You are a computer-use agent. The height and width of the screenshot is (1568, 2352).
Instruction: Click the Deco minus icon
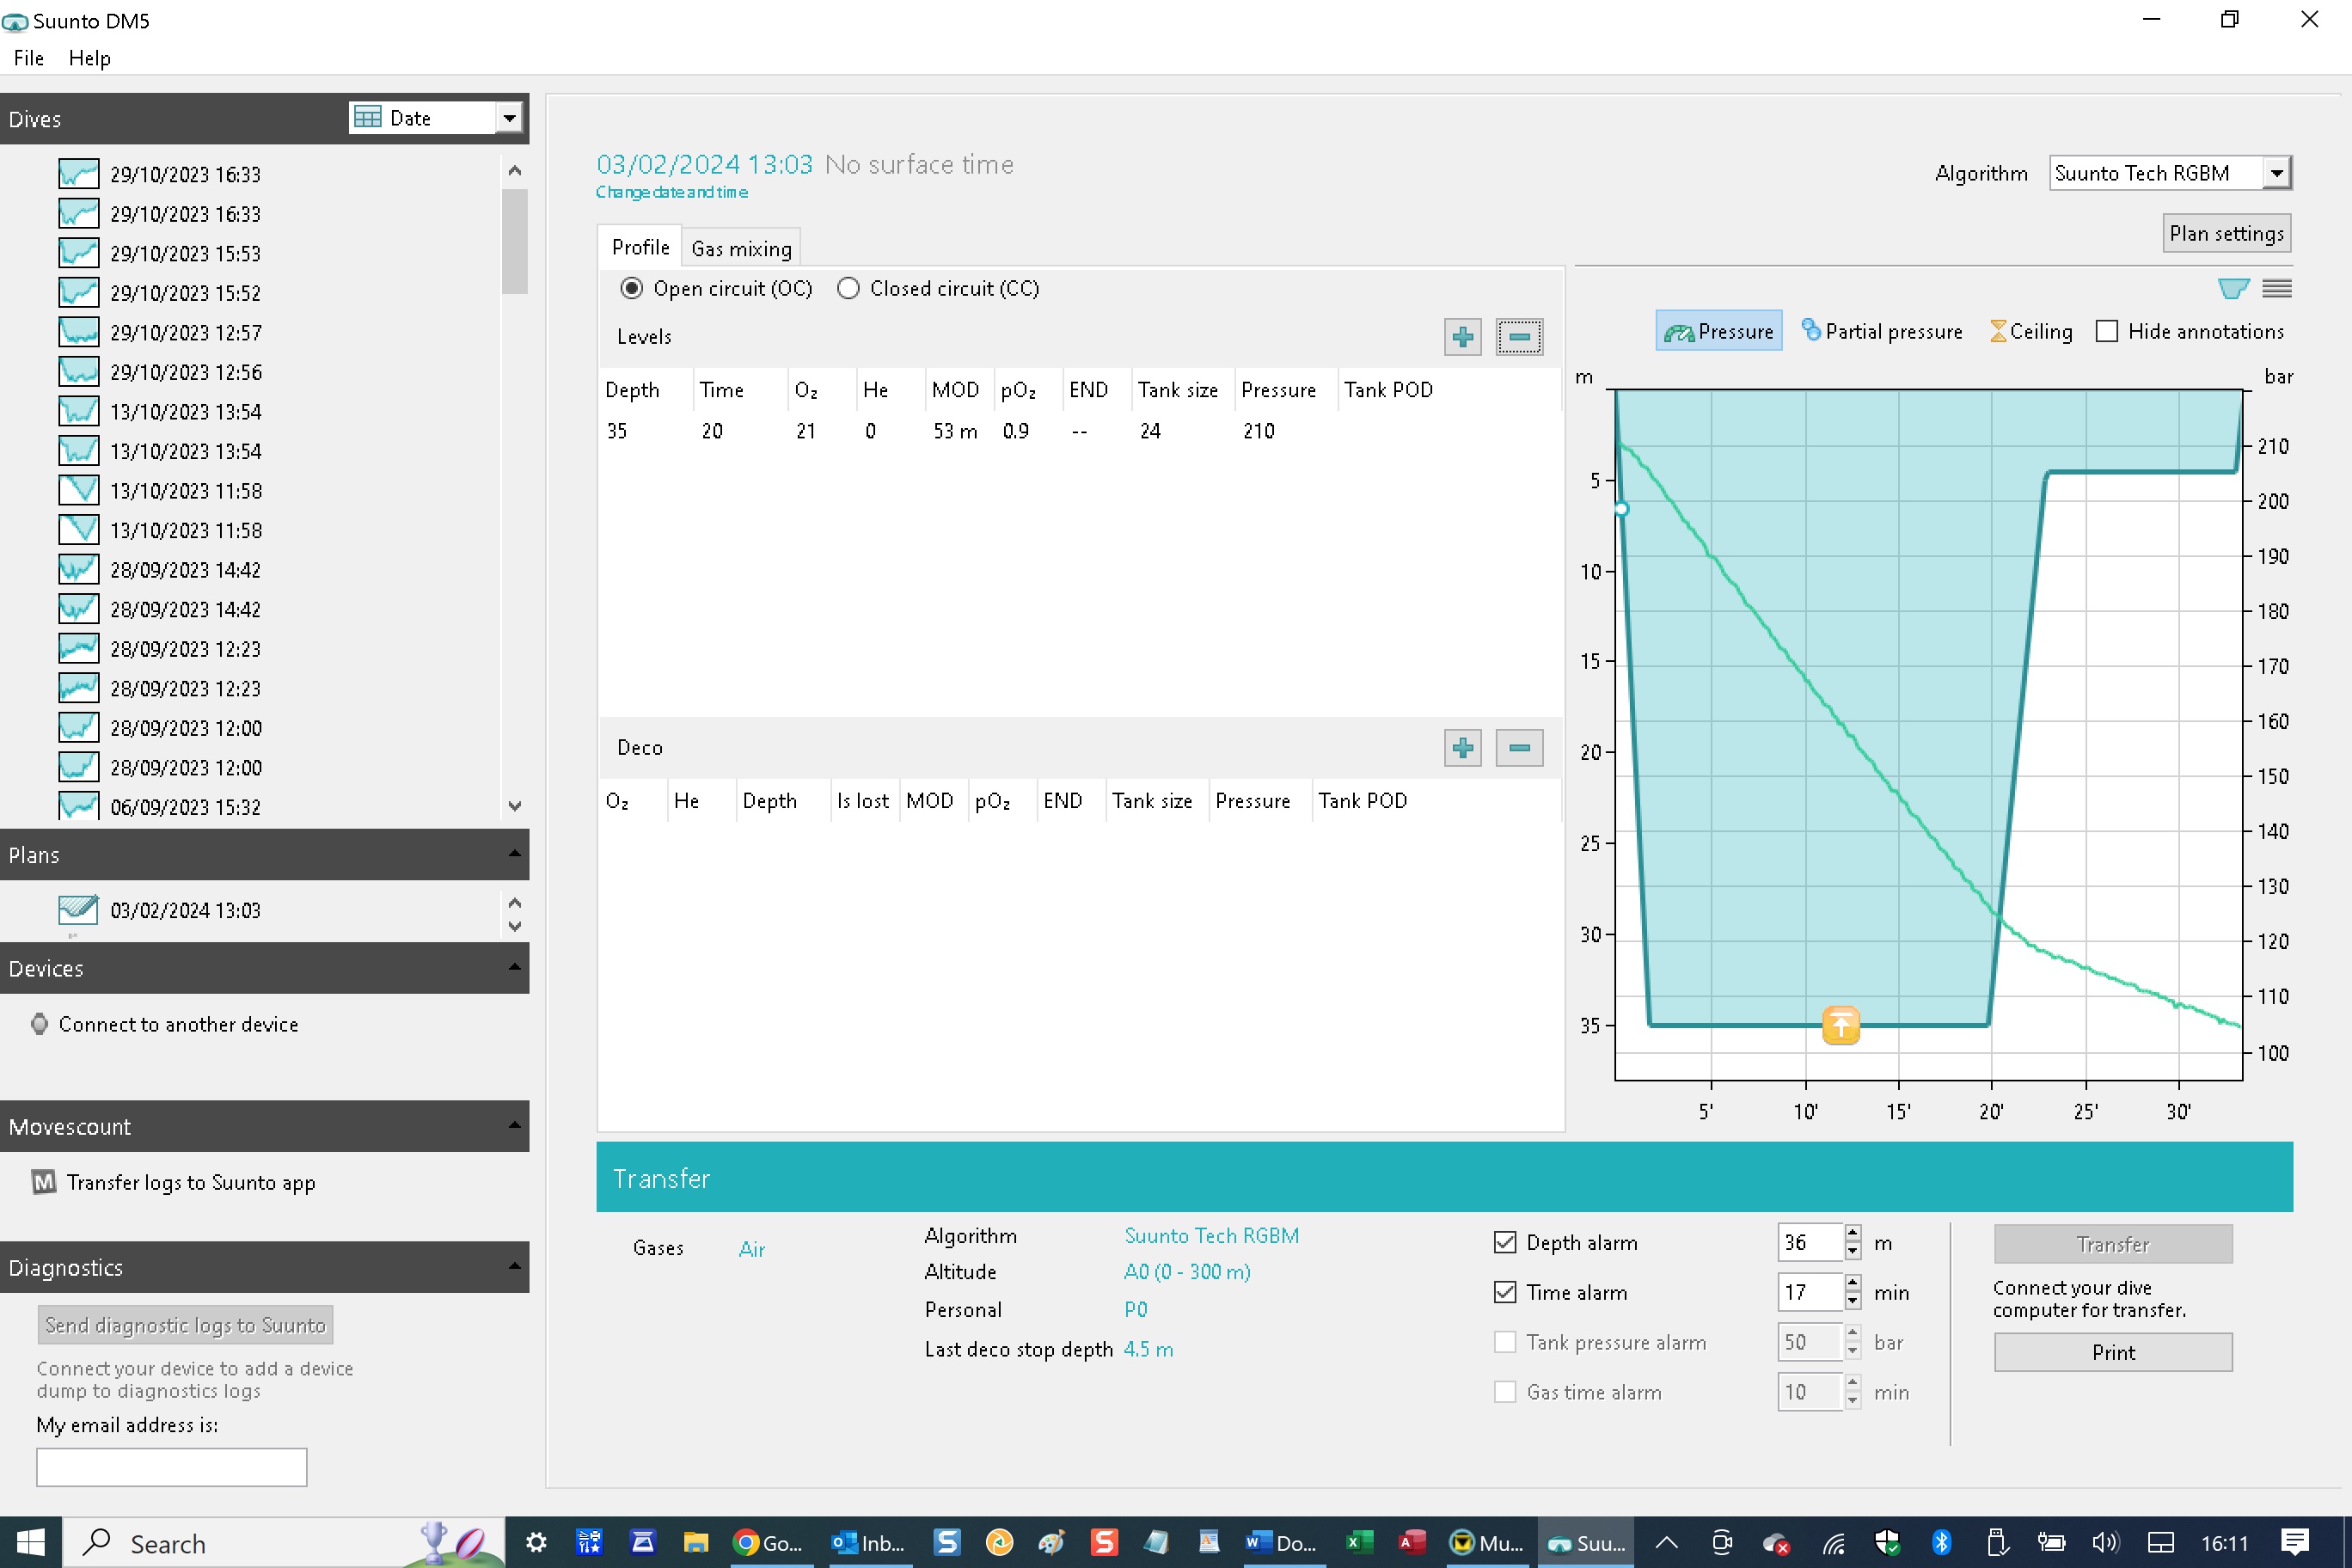tap(1518, 748)
